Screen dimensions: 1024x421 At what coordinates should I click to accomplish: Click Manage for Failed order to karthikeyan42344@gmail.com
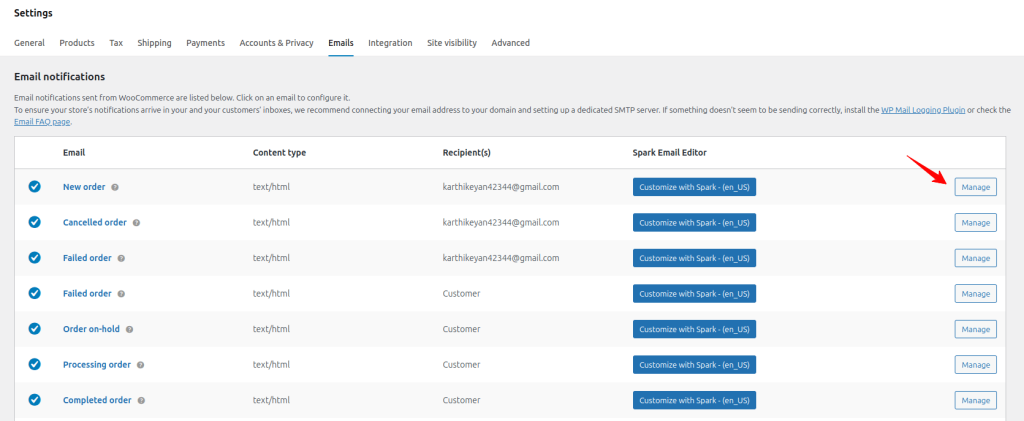point(976,258)
